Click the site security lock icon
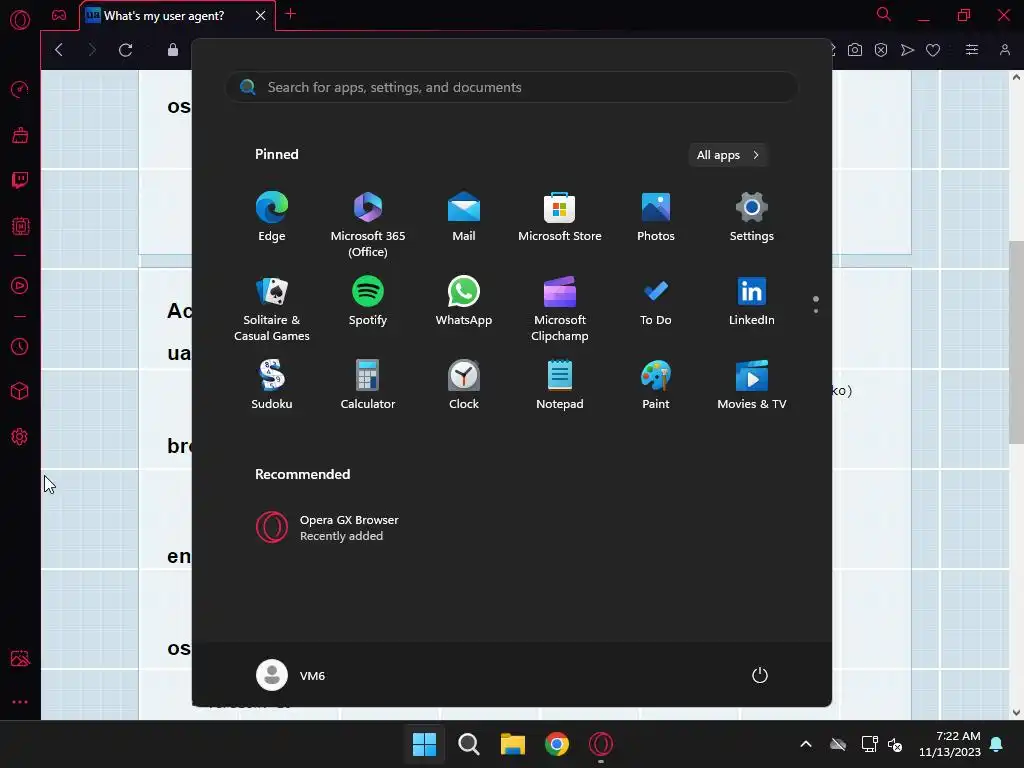This screenshot has height=768, width=1024. tap(173, 50)
